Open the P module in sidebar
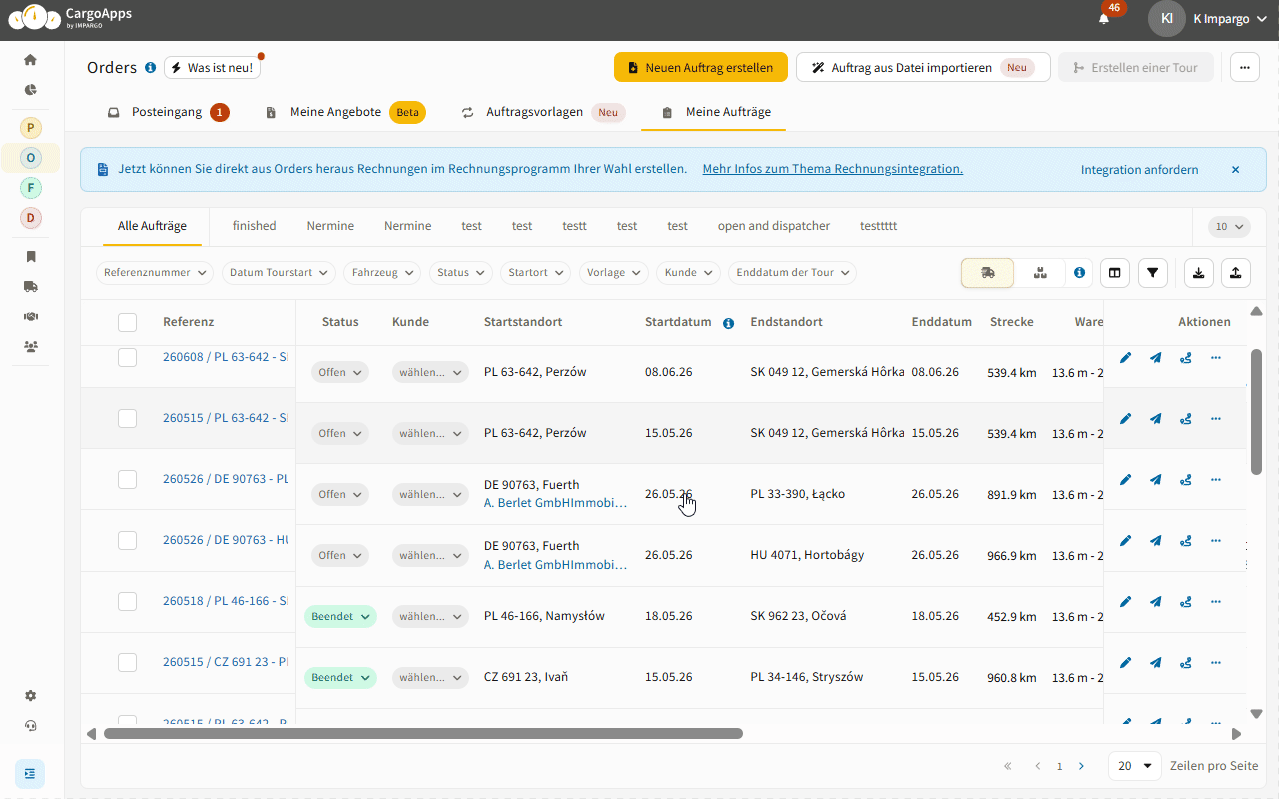 [x=31, y=128]
